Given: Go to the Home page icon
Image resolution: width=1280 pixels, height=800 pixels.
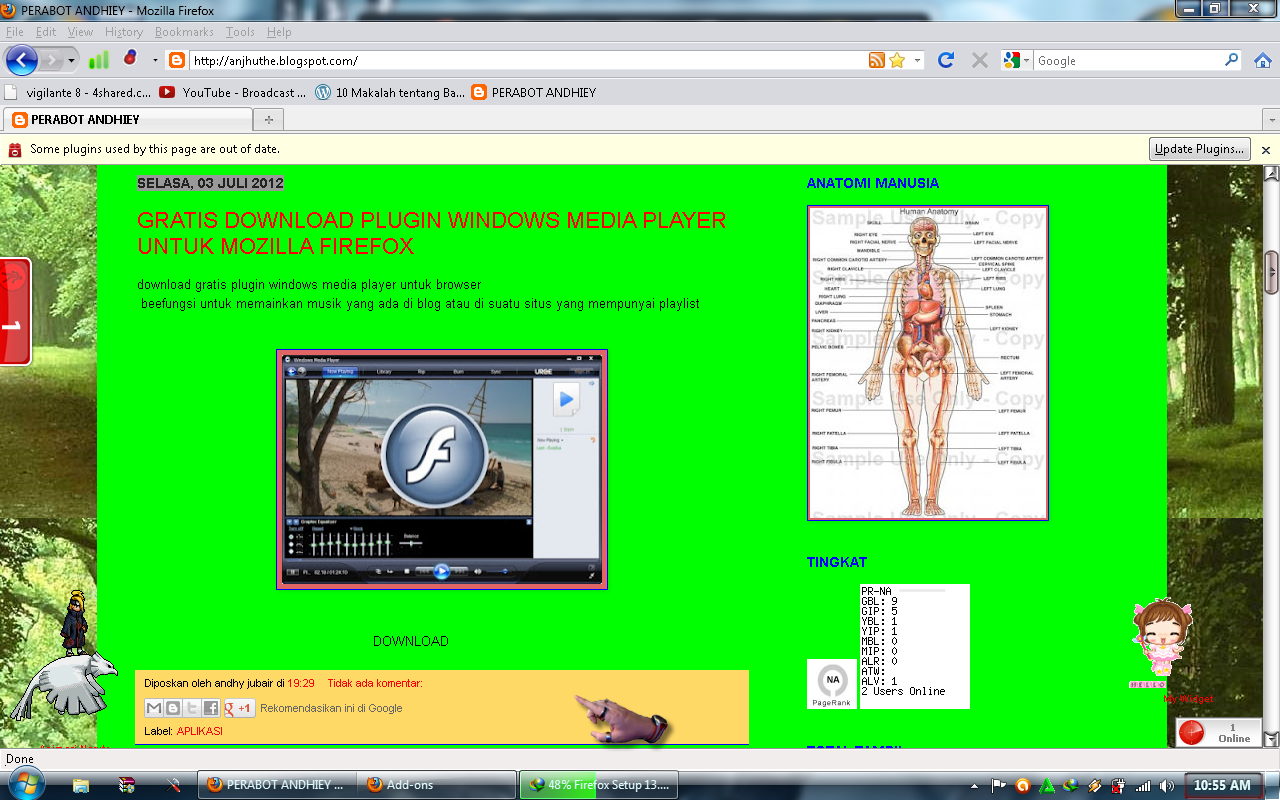Looking at the screenshot, I should point(1262,60).
